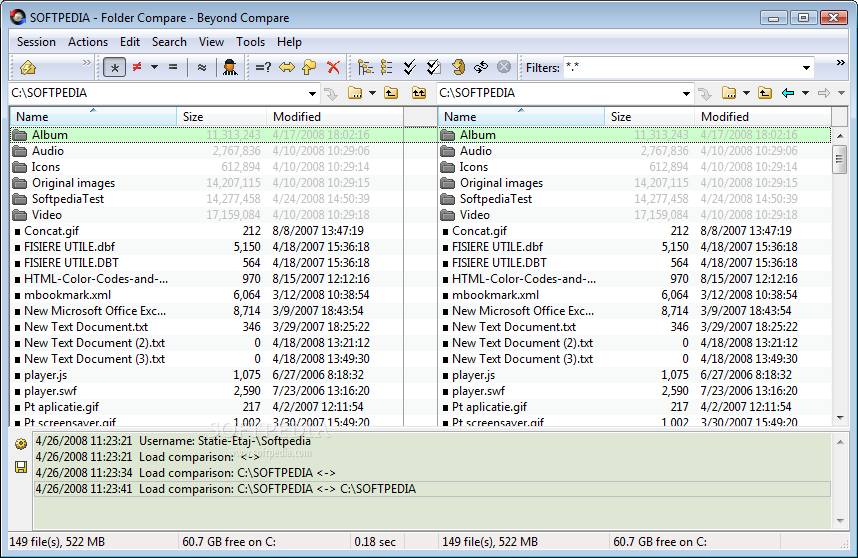Click the Up One Level both sides icon
Screen dimensions: 858x558
pyautogui.click(x=419, y=93)
